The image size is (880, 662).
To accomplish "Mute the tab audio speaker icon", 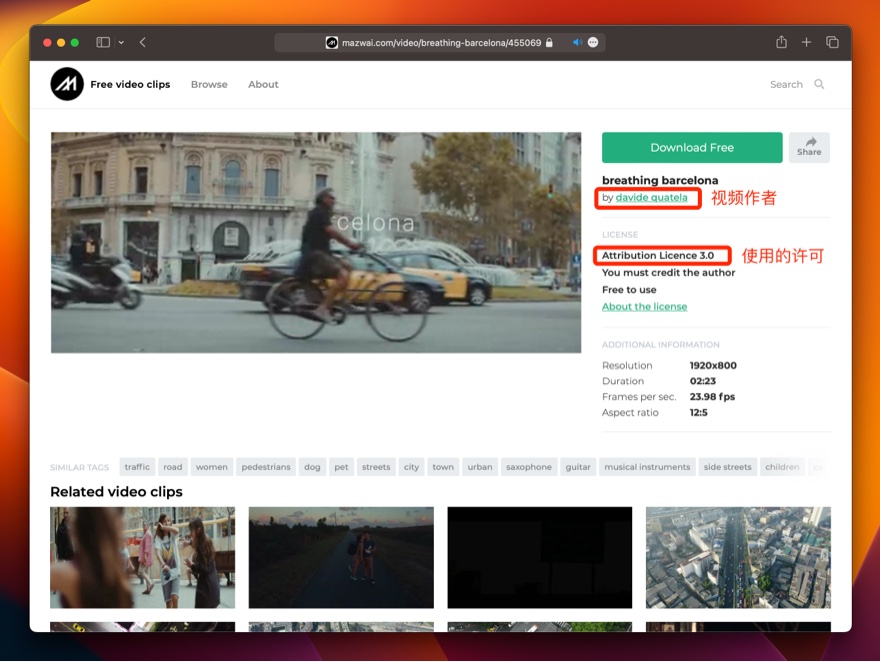I will [577, 43].
